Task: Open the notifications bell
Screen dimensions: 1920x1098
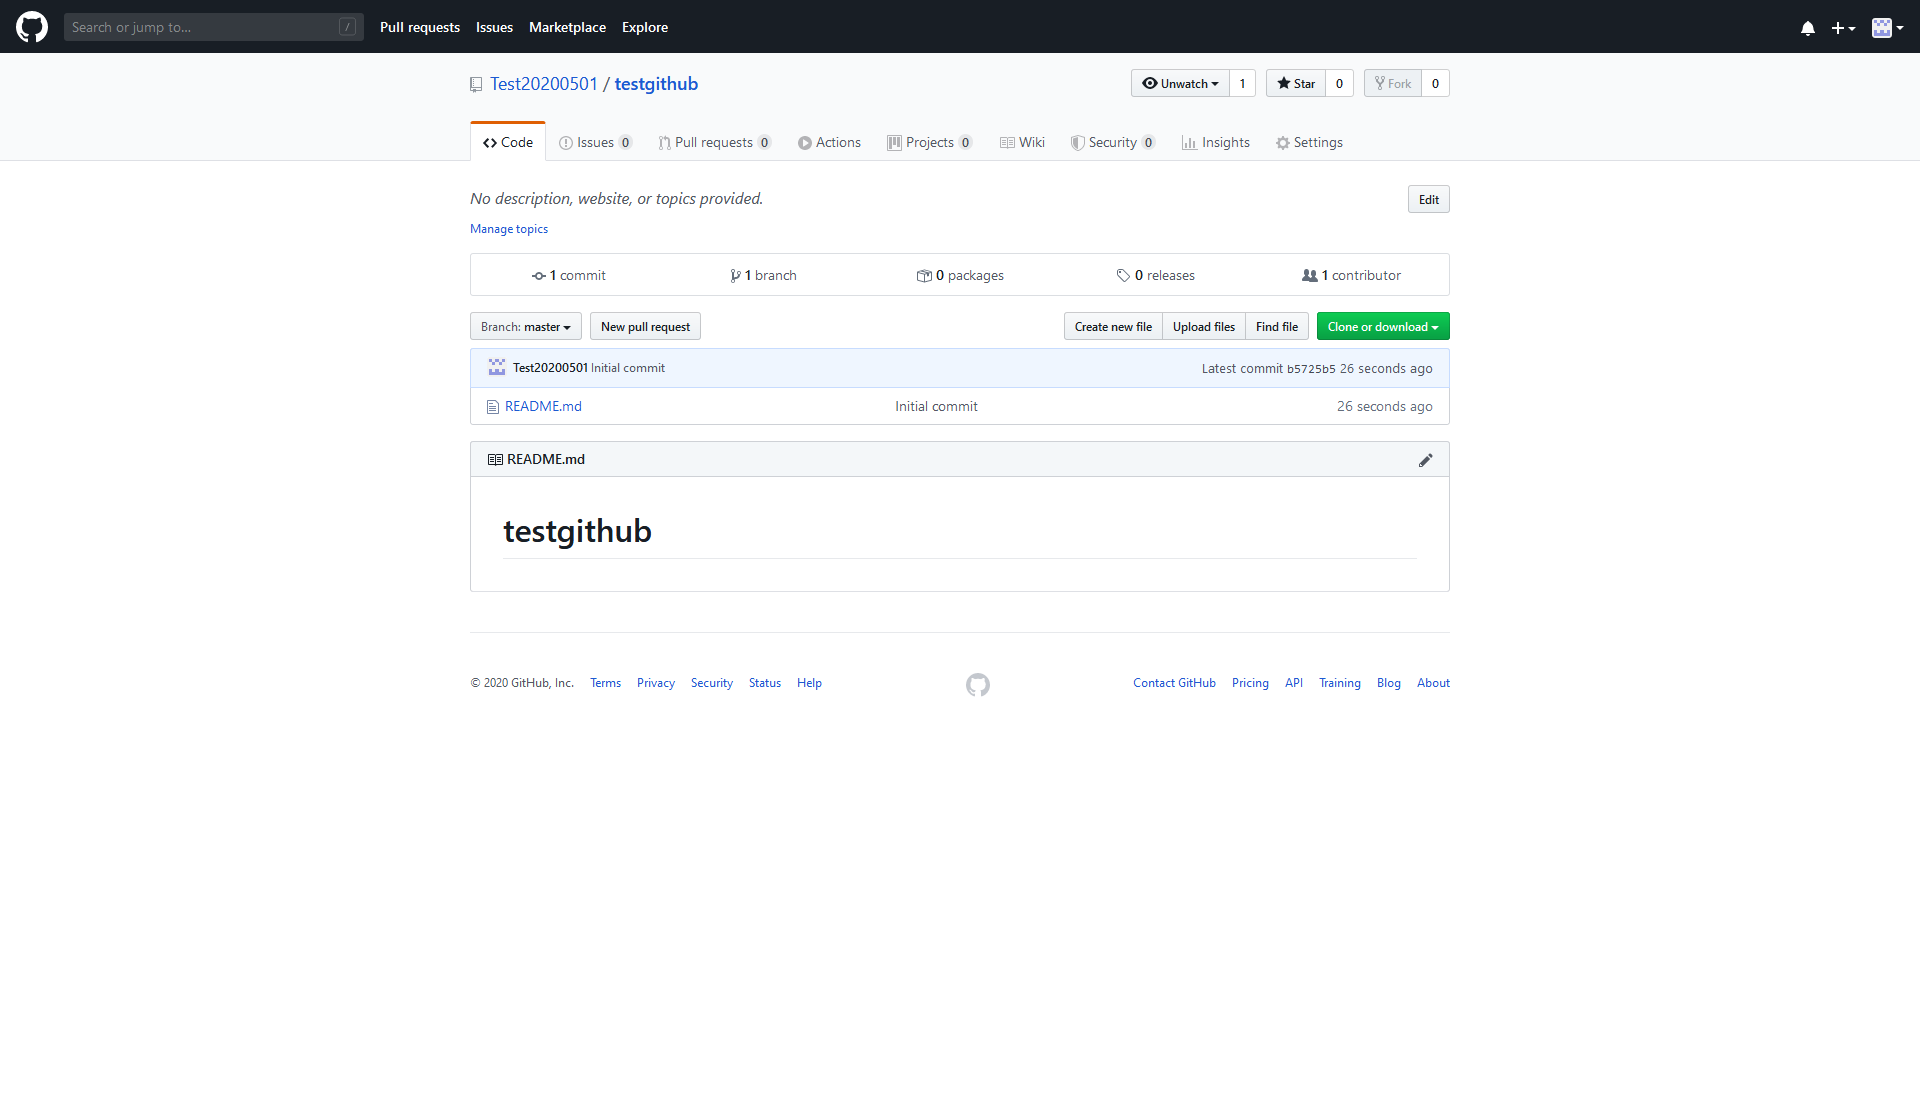Action: click(x=1808, y=28)
